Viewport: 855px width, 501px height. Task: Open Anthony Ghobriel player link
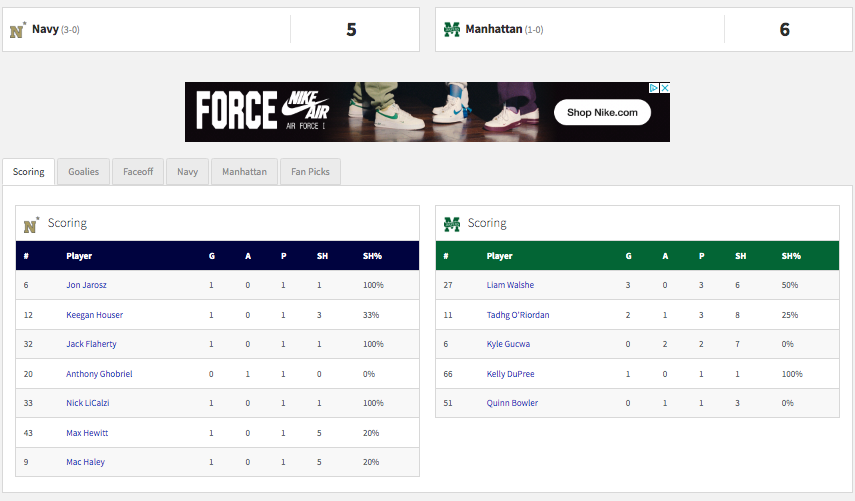[x=99, y=374]
